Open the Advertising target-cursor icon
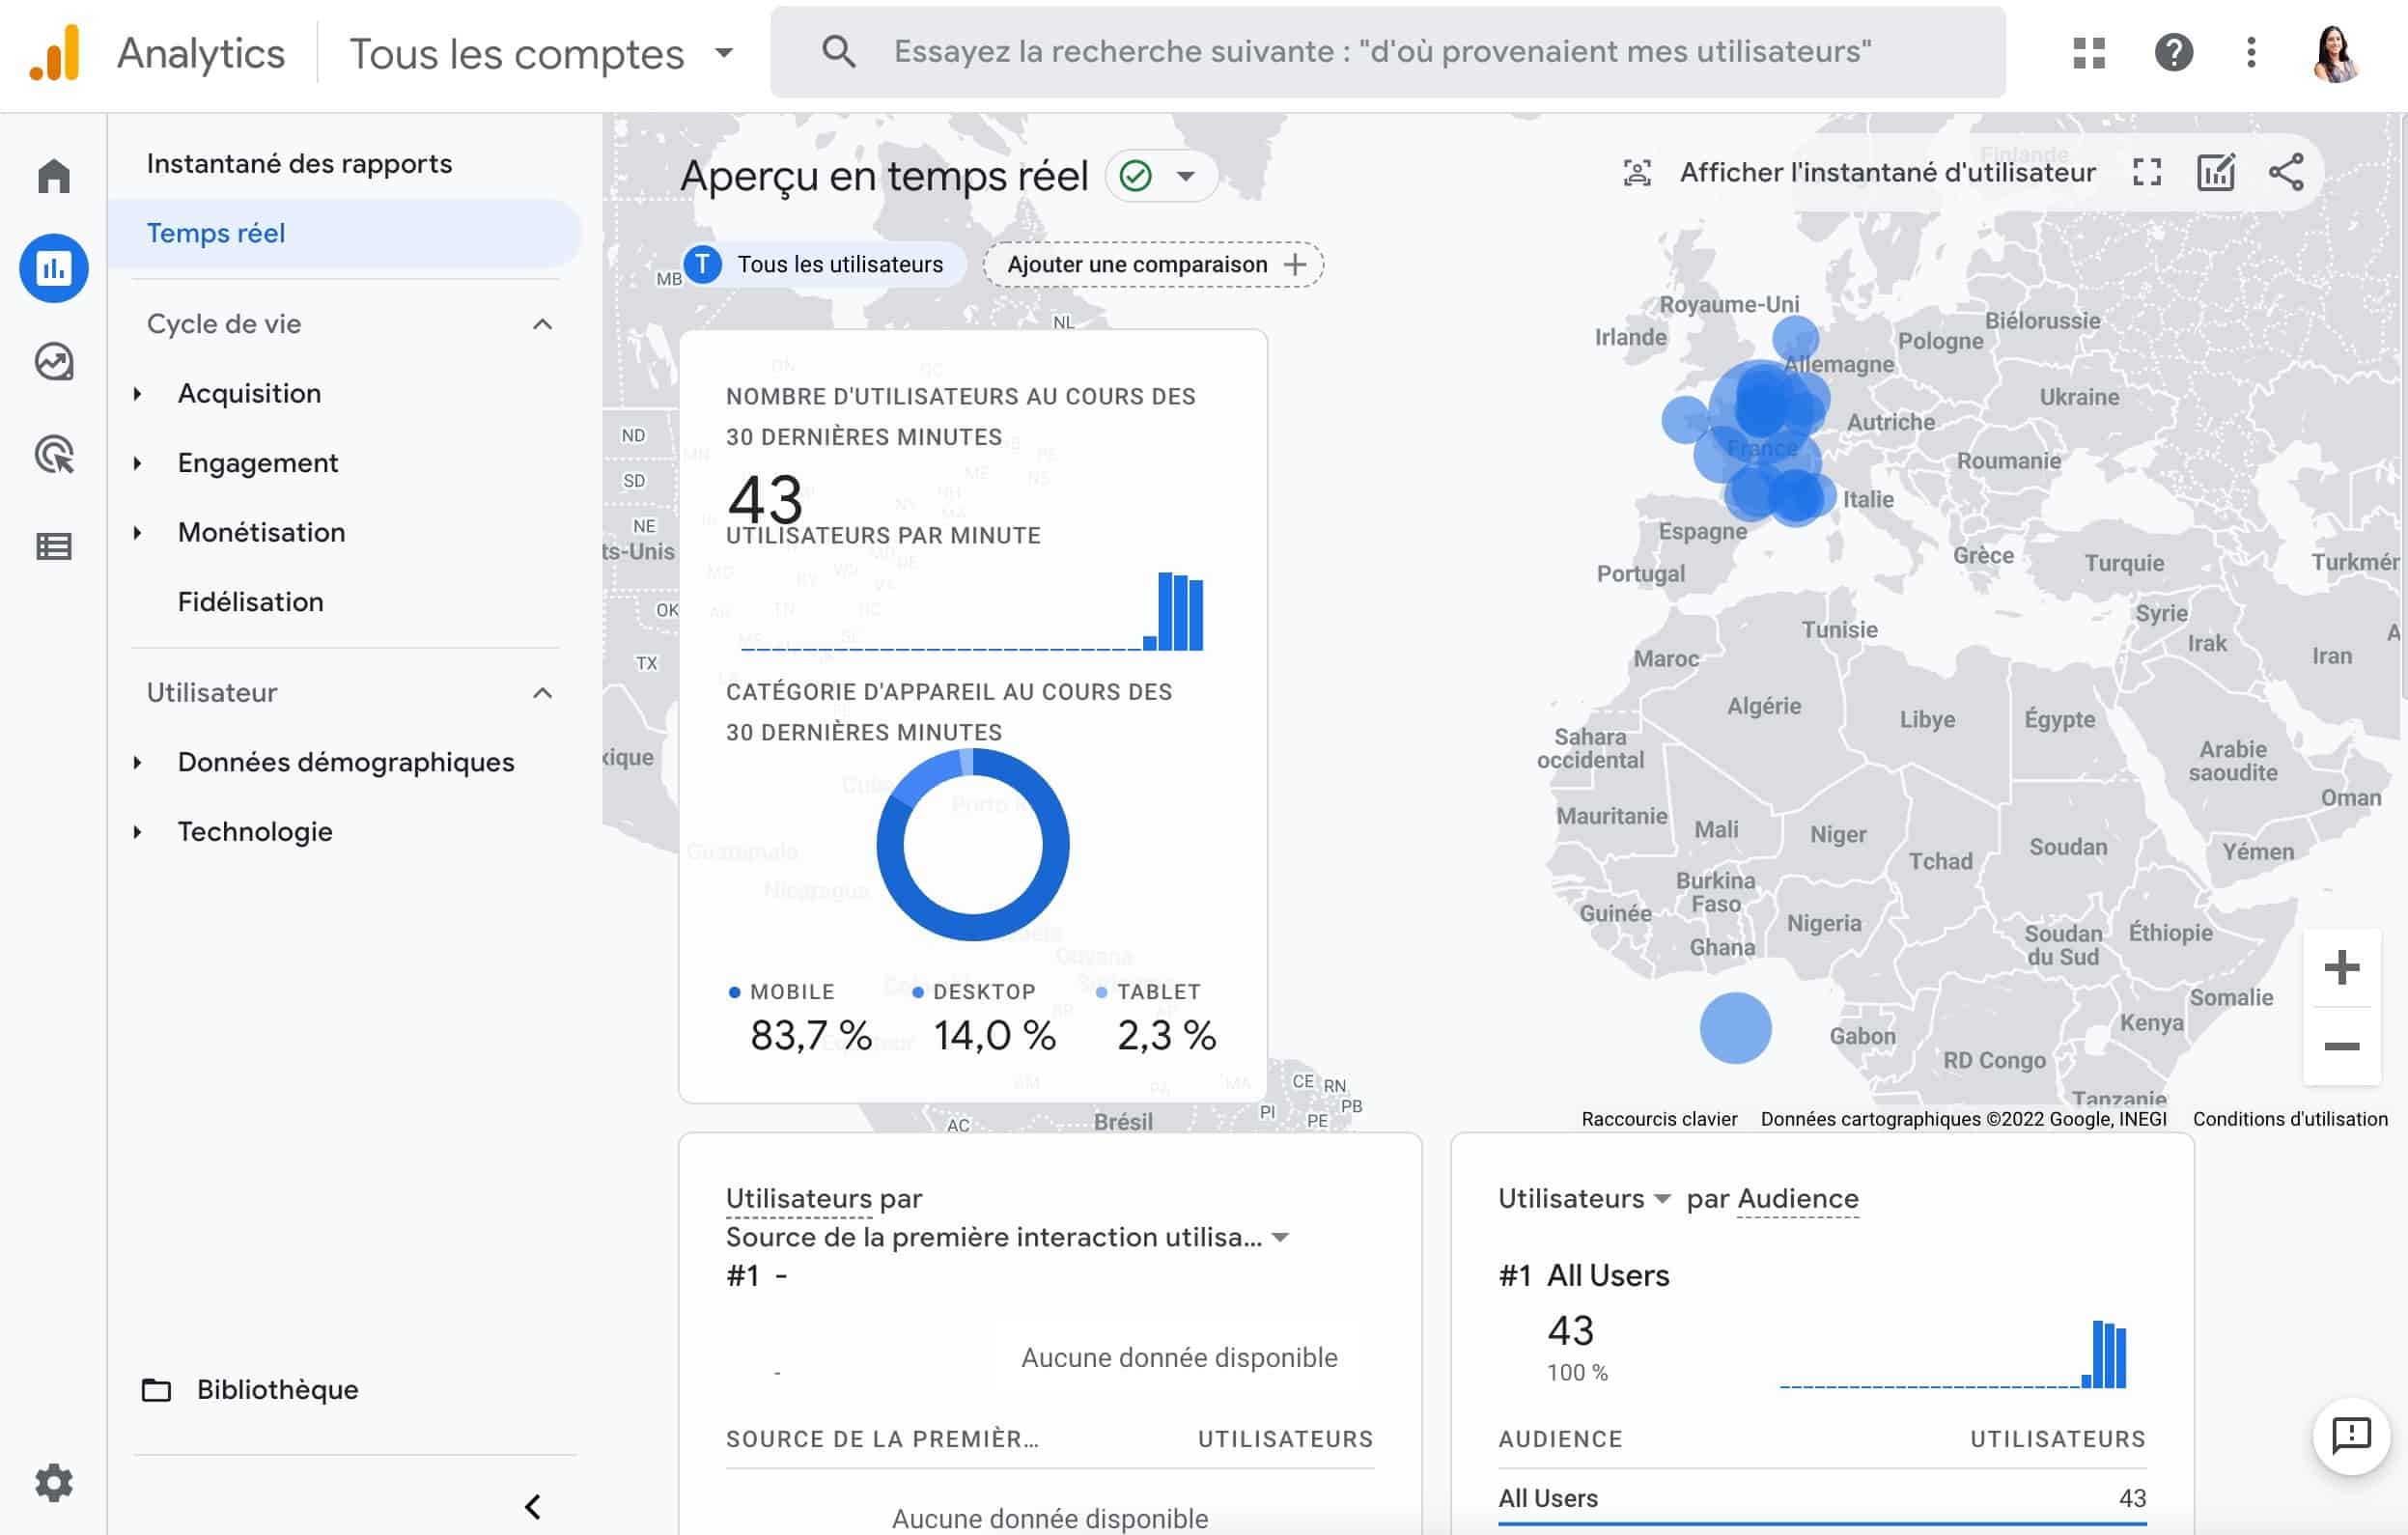Screen dimensions: 2408x1535 (x=53, y=454)
